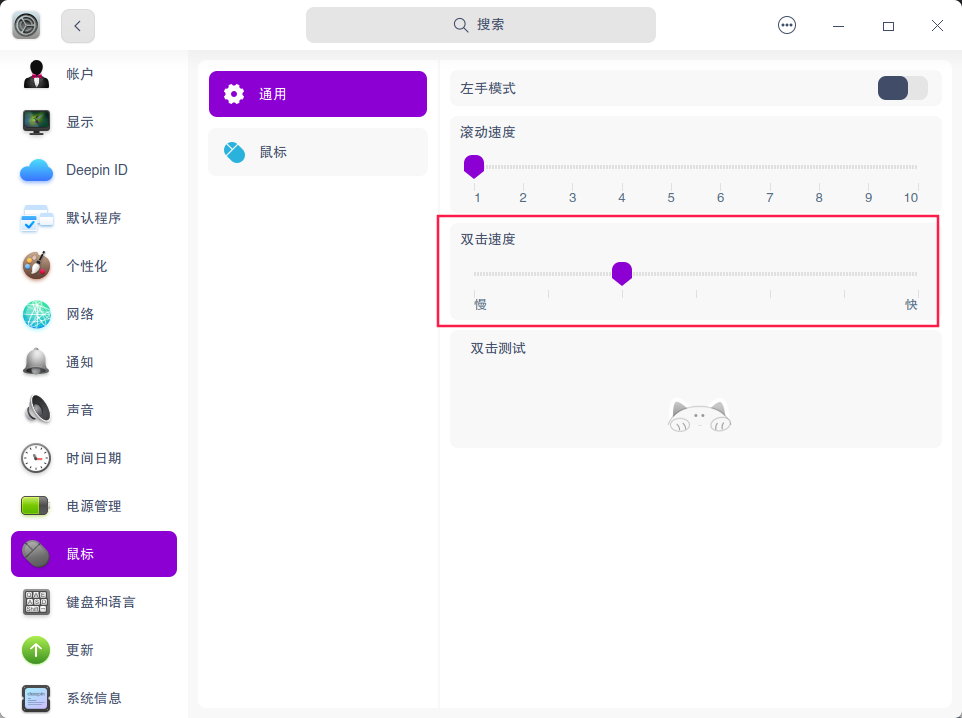This screenshot has height=718, width=962.
Task: Open the 个性化 (Personalization) palette icon
Action: pos(37,266)
